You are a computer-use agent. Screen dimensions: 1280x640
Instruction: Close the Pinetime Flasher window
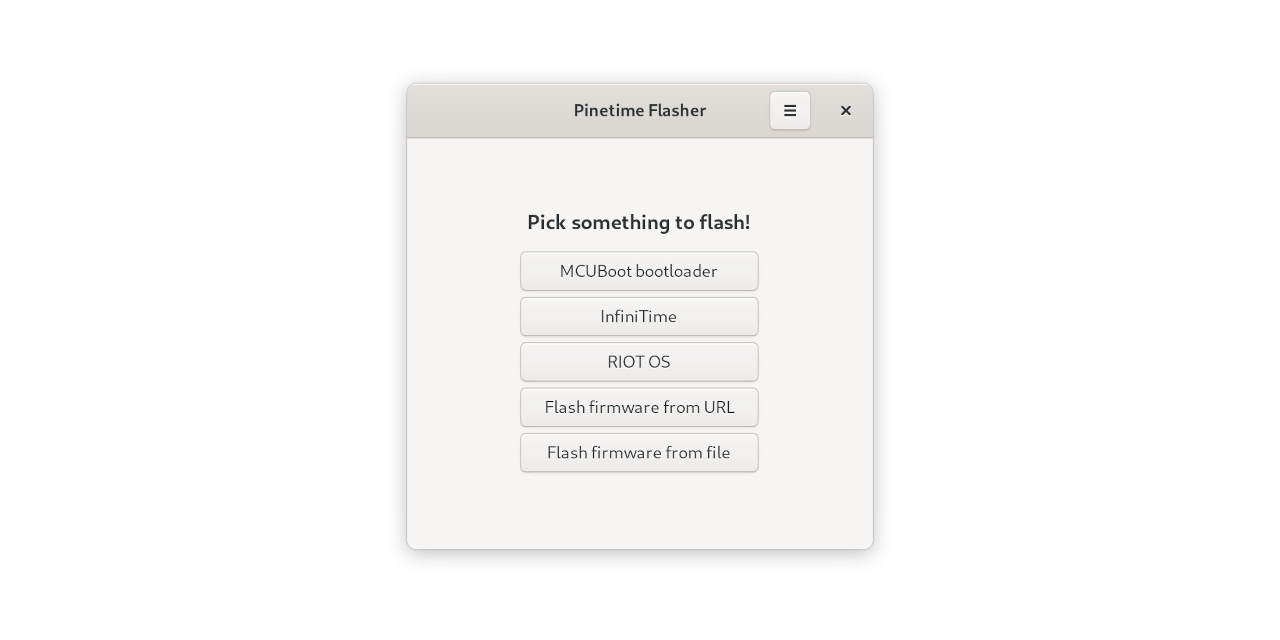coord(845,110)
